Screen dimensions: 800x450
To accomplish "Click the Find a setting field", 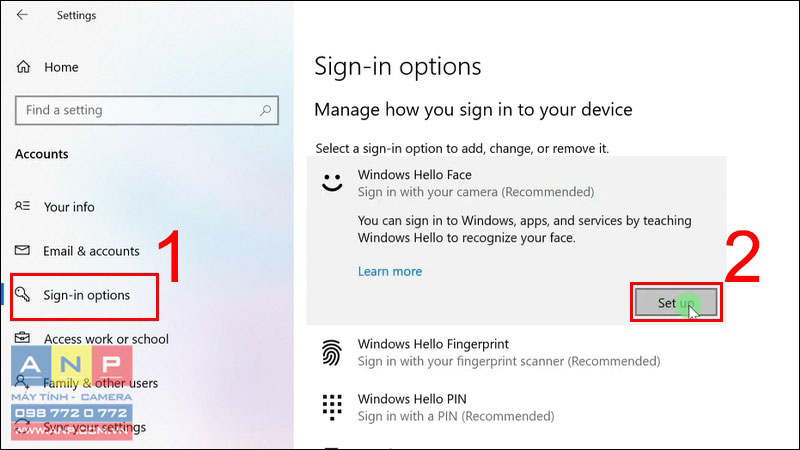I will click(147, 110).
